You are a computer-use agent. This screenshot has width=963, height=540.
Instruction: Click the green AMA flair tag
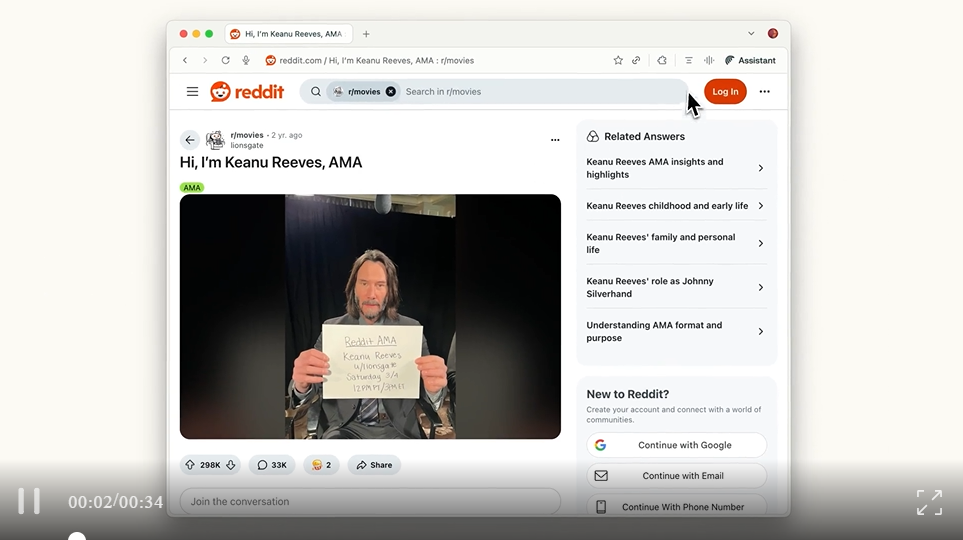192,187
